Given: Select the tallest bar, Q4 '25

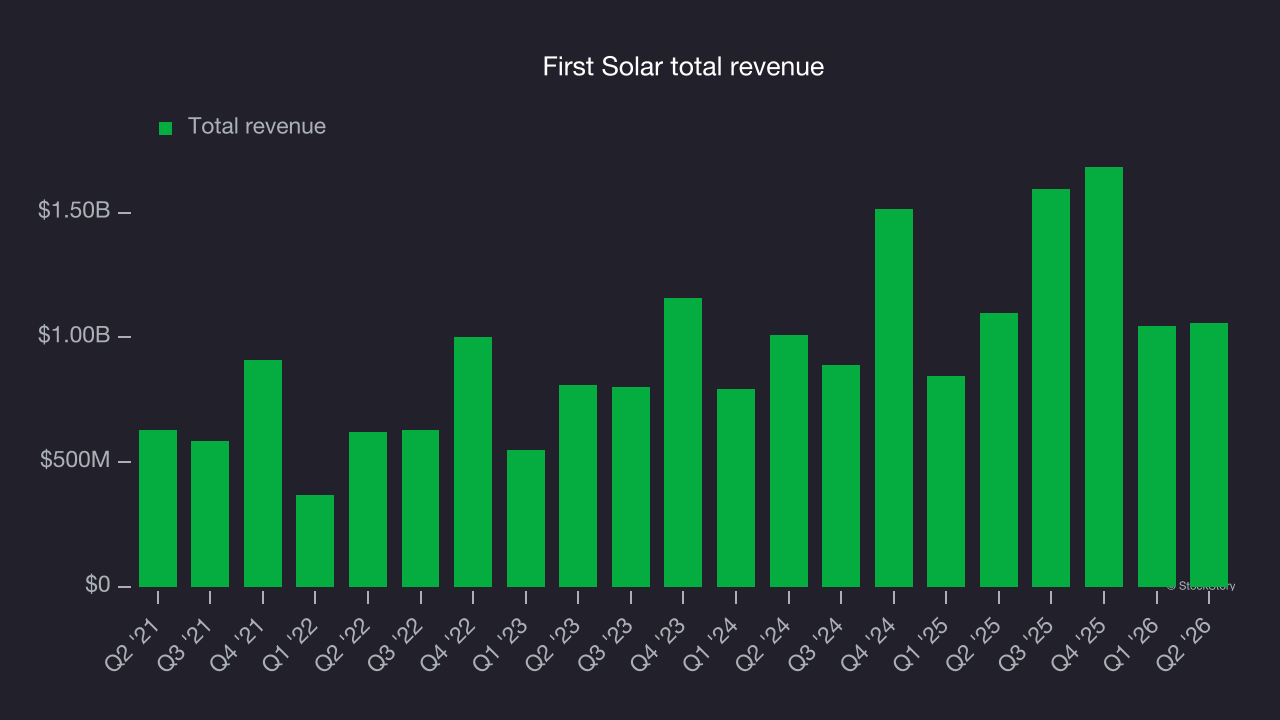Looking at the screenshot, I should pos(1104,377).
